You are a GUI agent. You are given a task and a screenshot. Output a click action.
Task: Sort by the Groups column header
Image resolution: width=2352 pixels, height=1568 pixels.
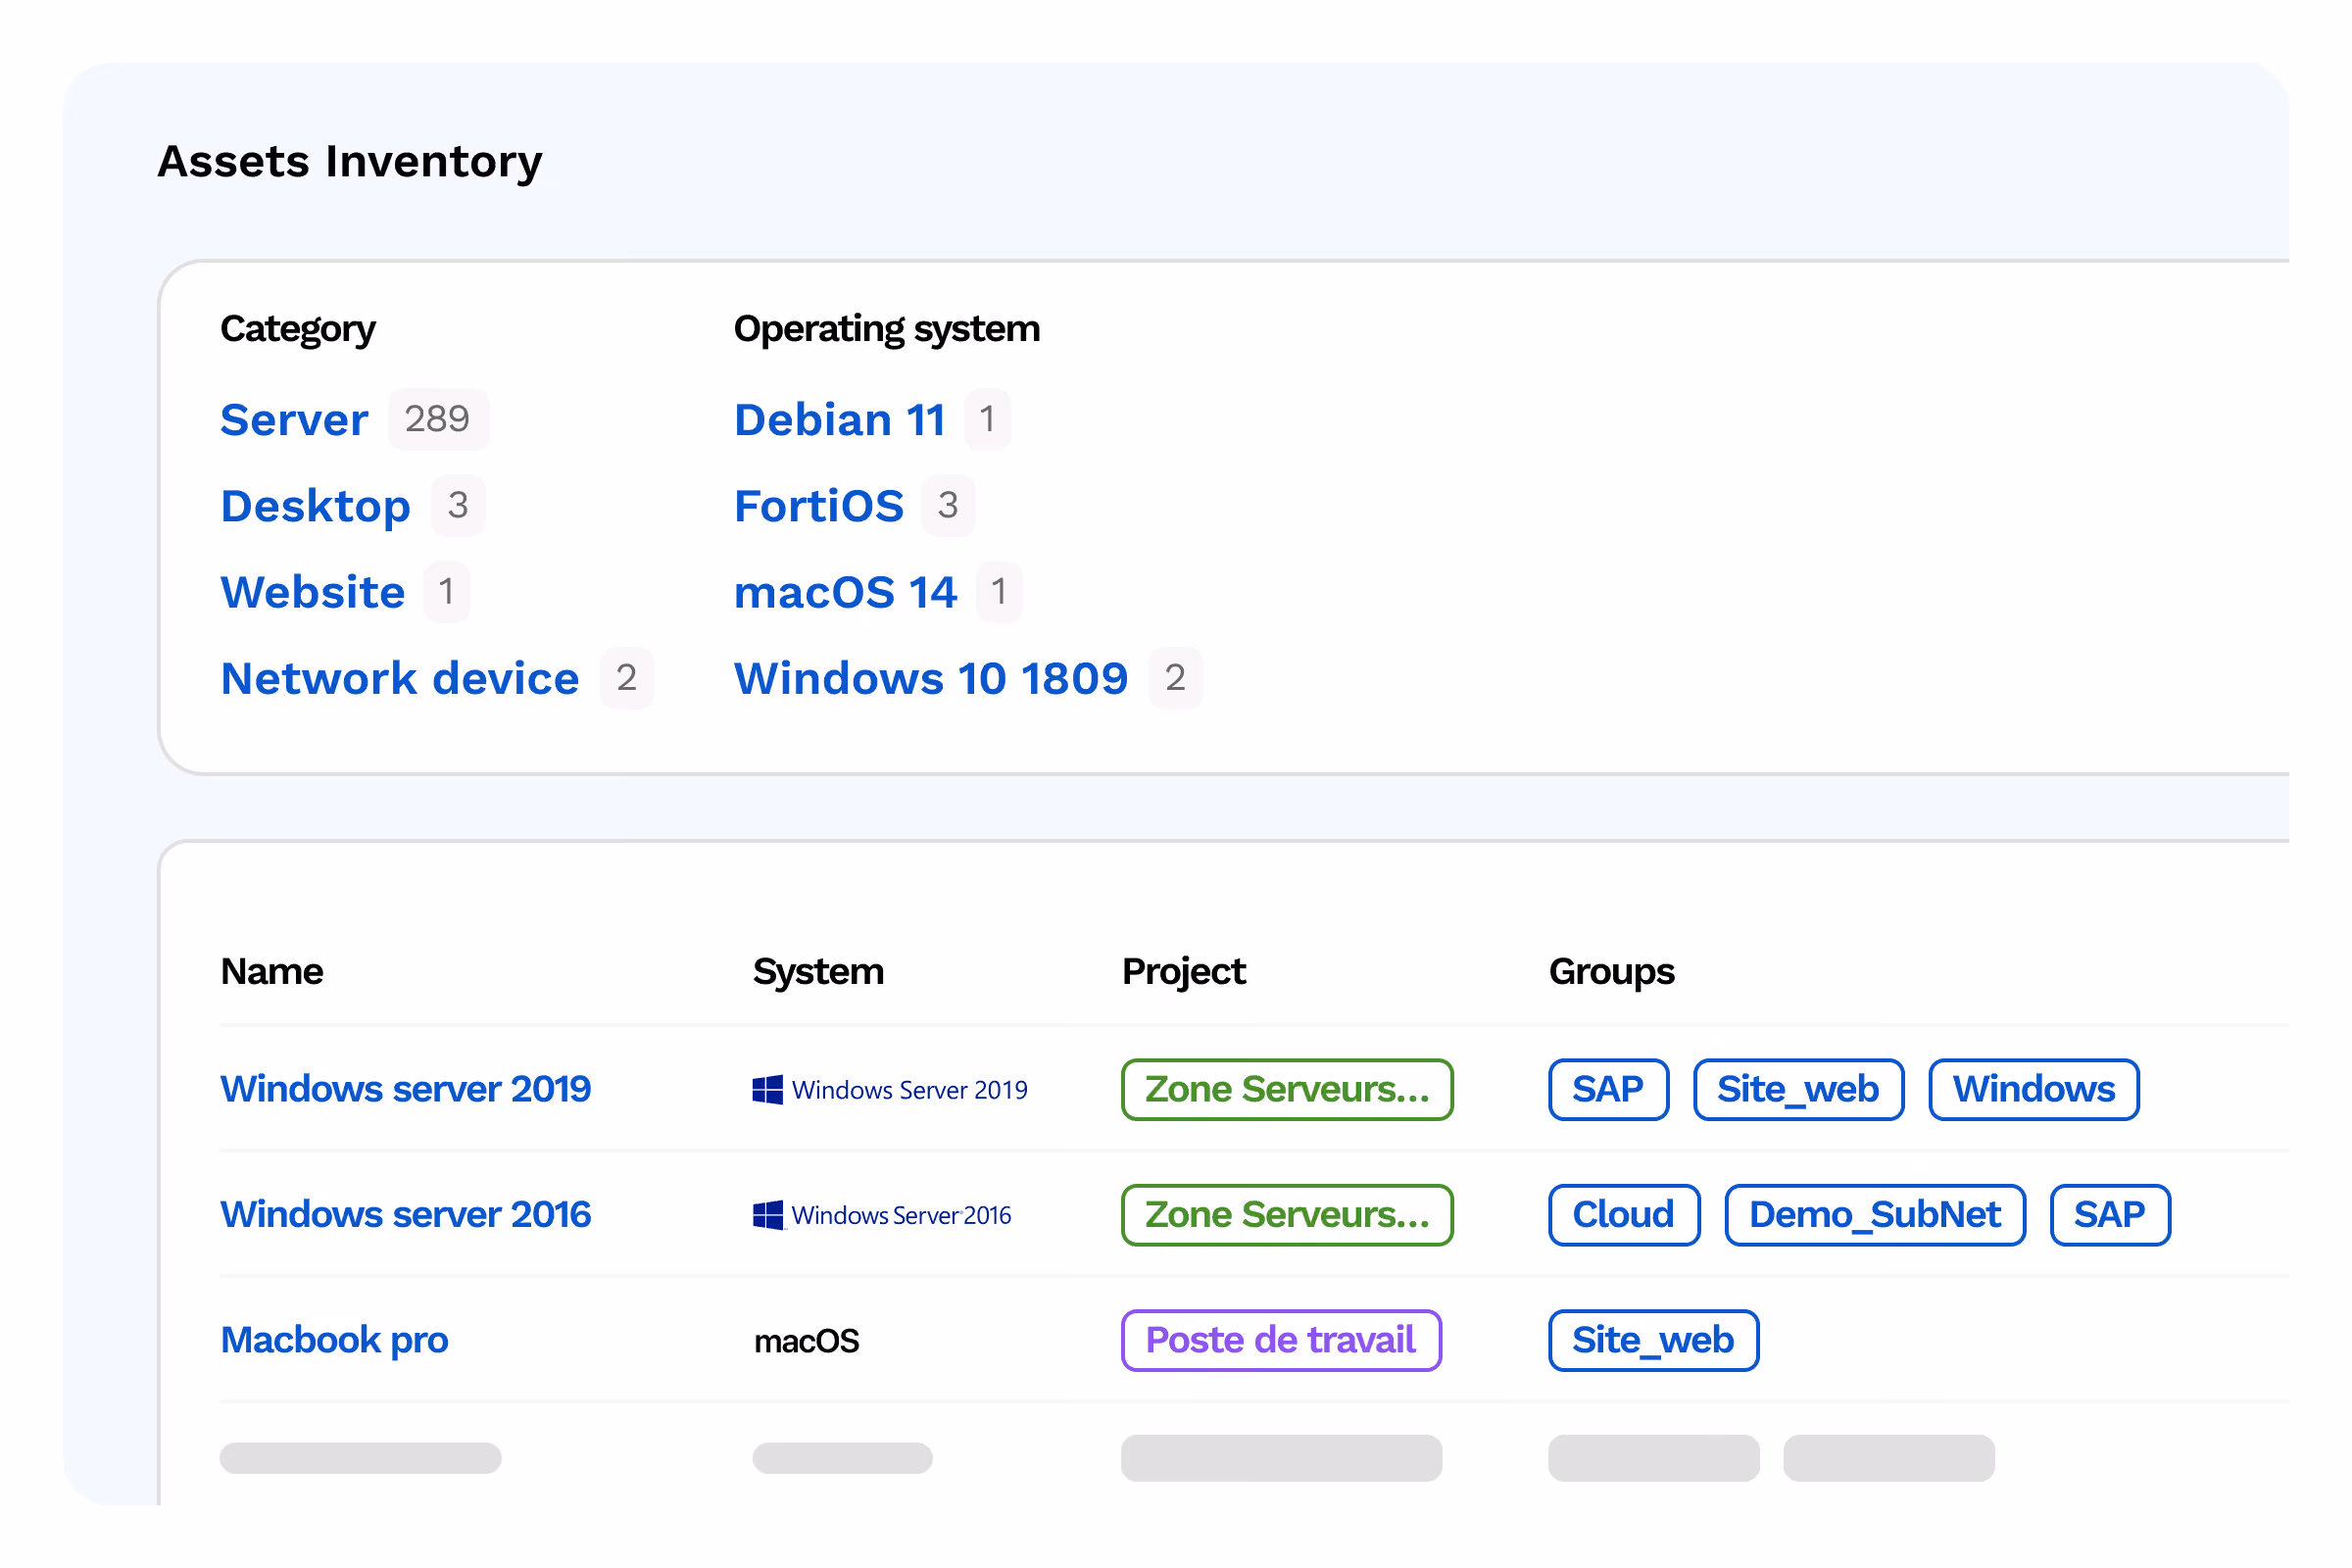[x=1611, y=972]
